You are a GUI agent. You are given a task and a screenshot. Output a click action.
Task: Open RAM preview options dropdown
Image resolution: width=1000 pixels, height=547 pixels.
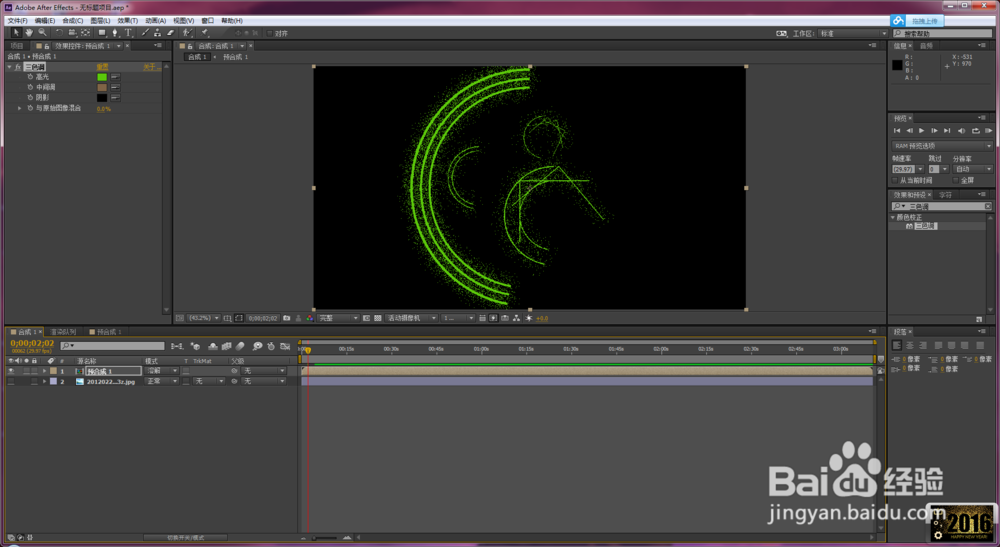coord(942,146)
